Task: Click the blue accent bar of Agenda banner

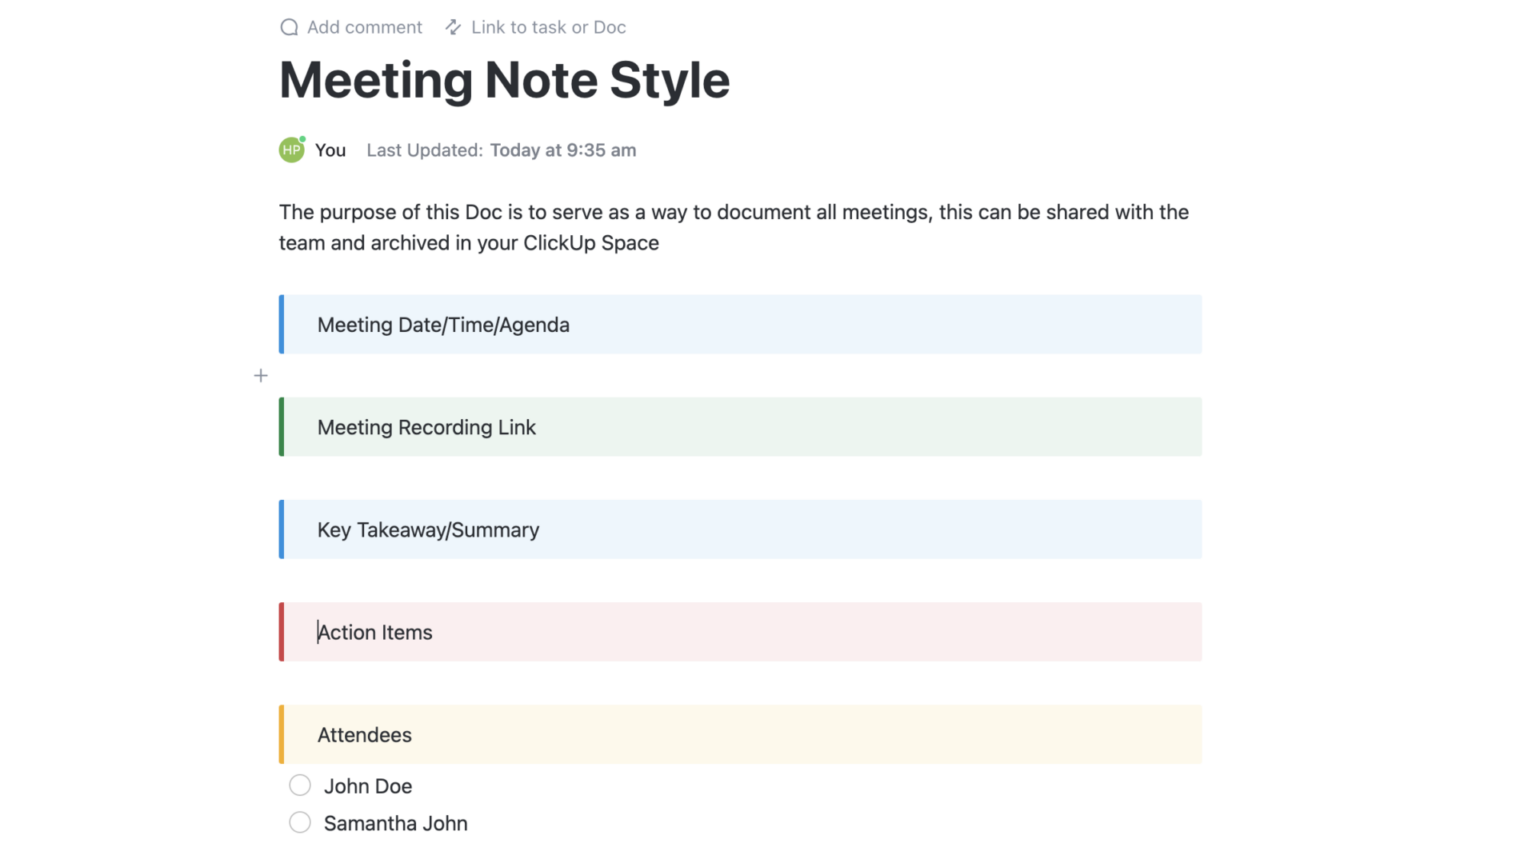Action: [x=281, y=324]
